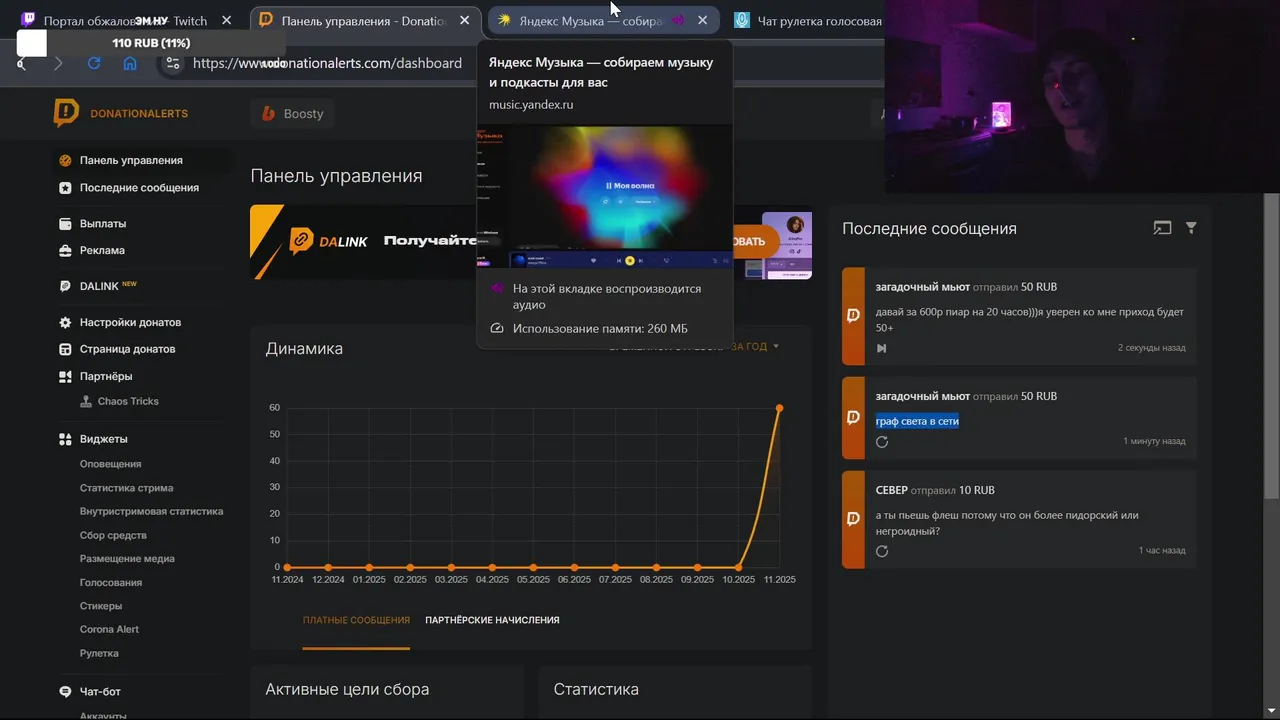Close the Яндекс Музыка browser tab
The height and width of the screenshot is (720, 1280).
(702, 20)
